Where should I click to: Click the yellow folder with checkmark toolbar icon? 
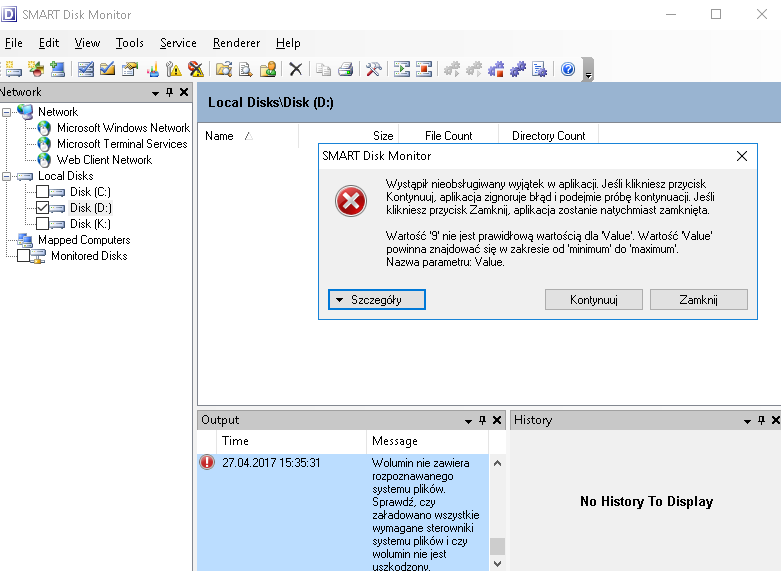coord(108,69)
